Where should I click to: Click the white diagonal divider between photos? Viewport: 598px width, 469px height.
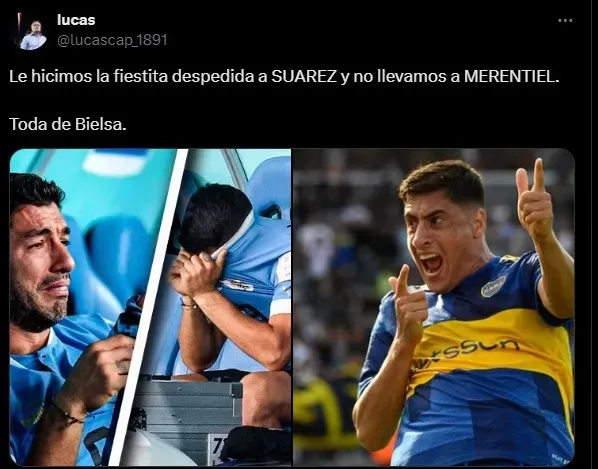[149, 307]
